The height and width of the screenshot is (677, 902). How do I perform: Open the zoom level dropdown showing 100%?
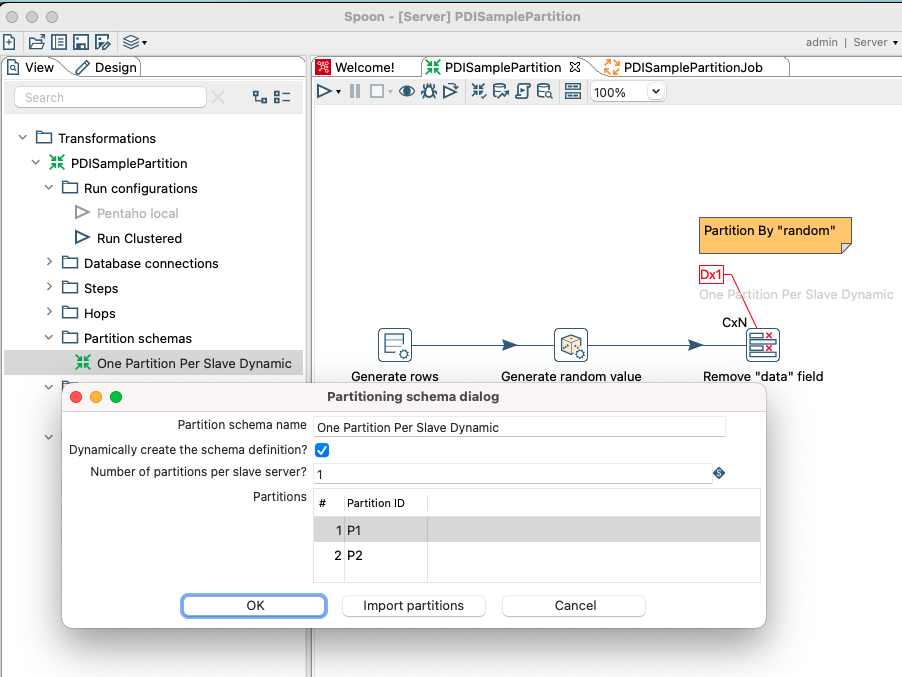[655, 91]
